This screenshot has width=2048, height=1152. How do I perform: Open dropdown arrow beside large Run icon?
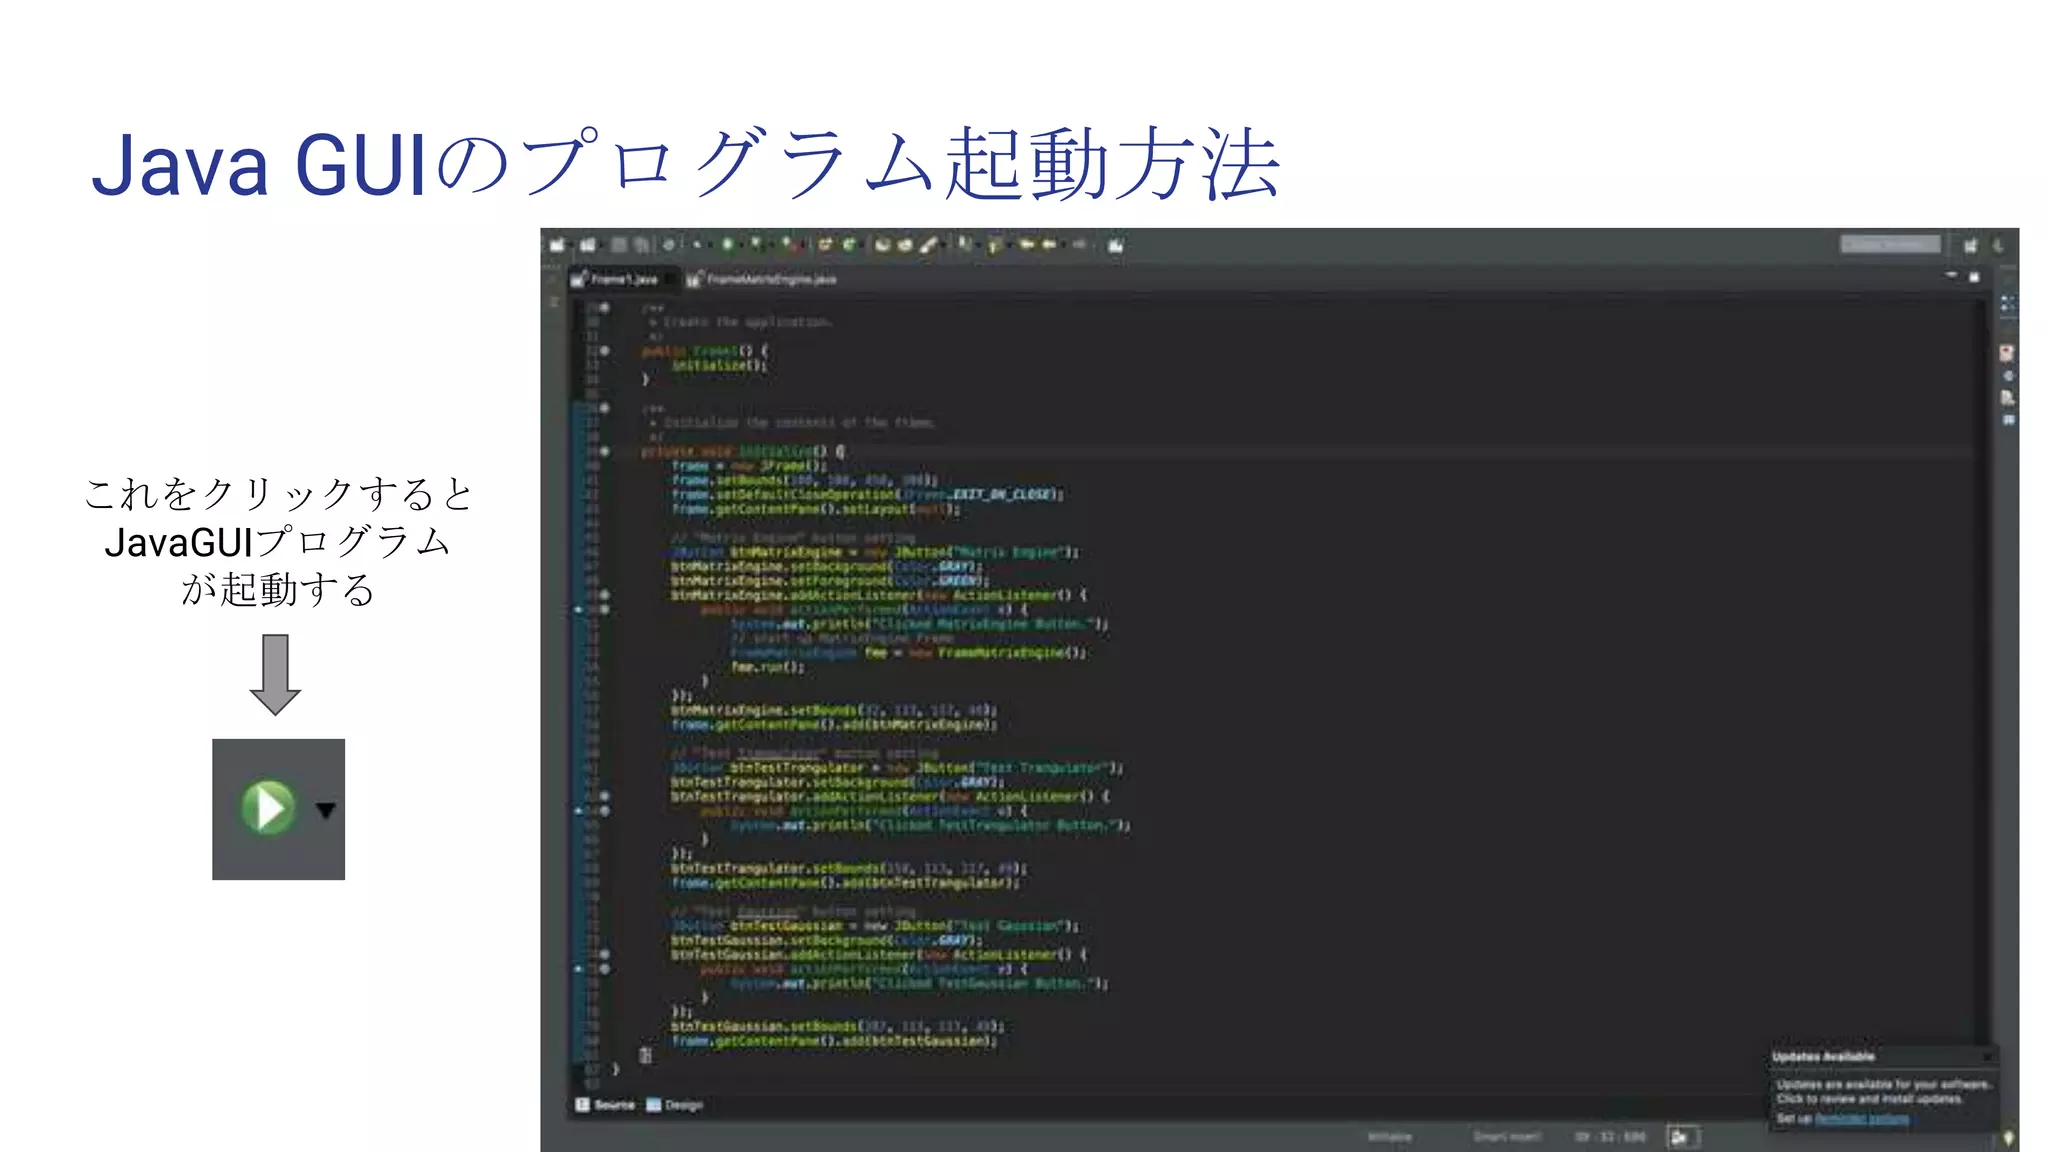326,810
